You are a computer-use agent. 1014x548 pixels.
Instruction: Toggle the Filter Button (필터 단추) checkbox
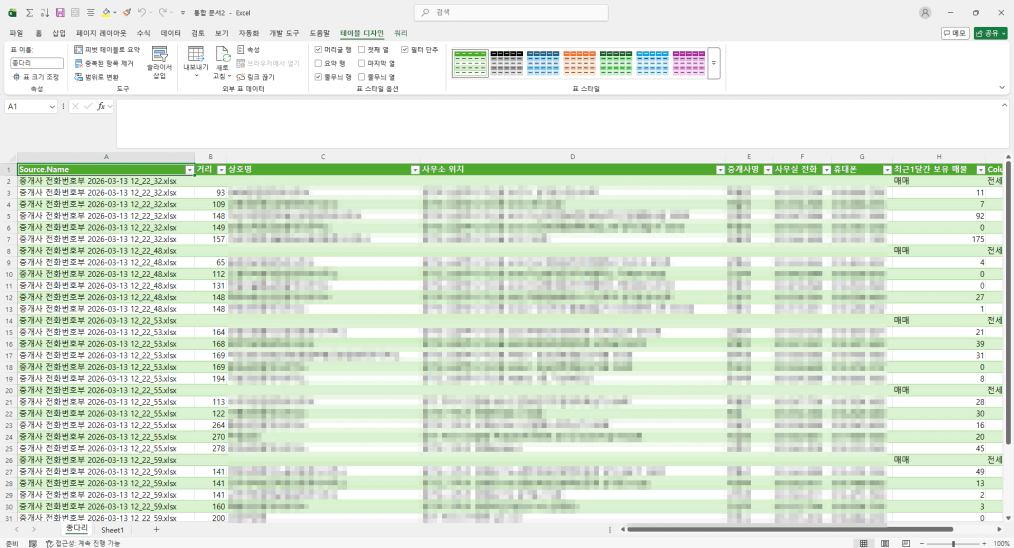(405, 50)
